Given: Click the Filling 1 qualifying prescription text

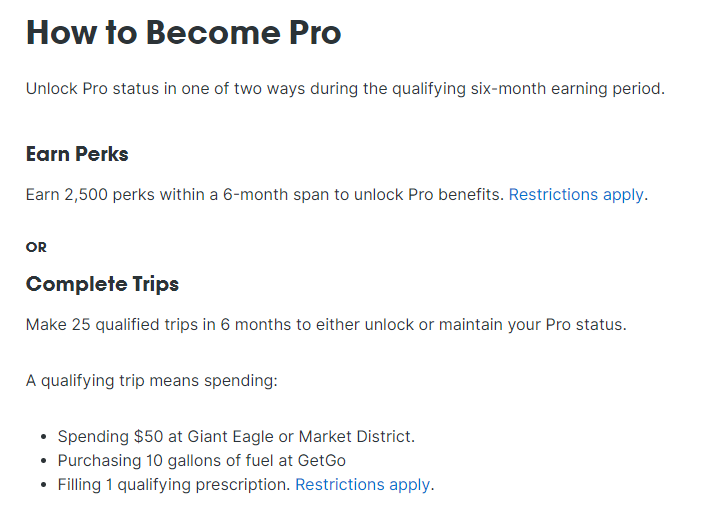Looking at the screenshot, I should point(174,485).
